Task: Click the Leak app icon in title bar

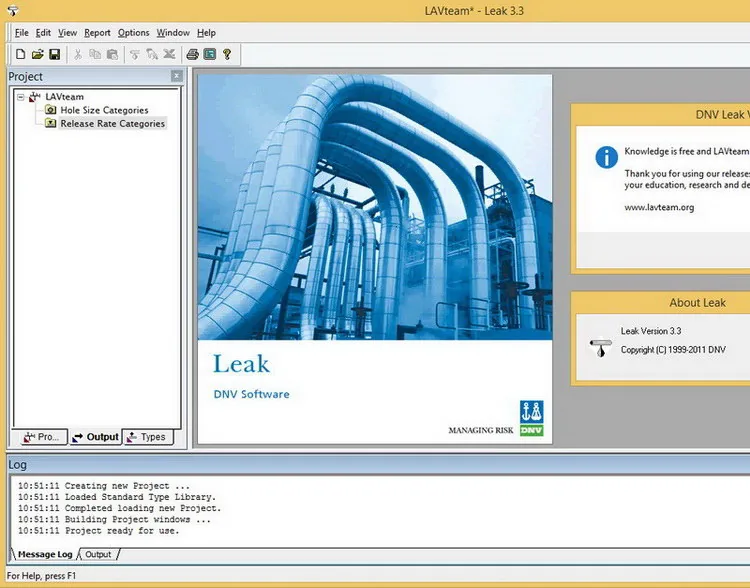Action: pos(13,11)
